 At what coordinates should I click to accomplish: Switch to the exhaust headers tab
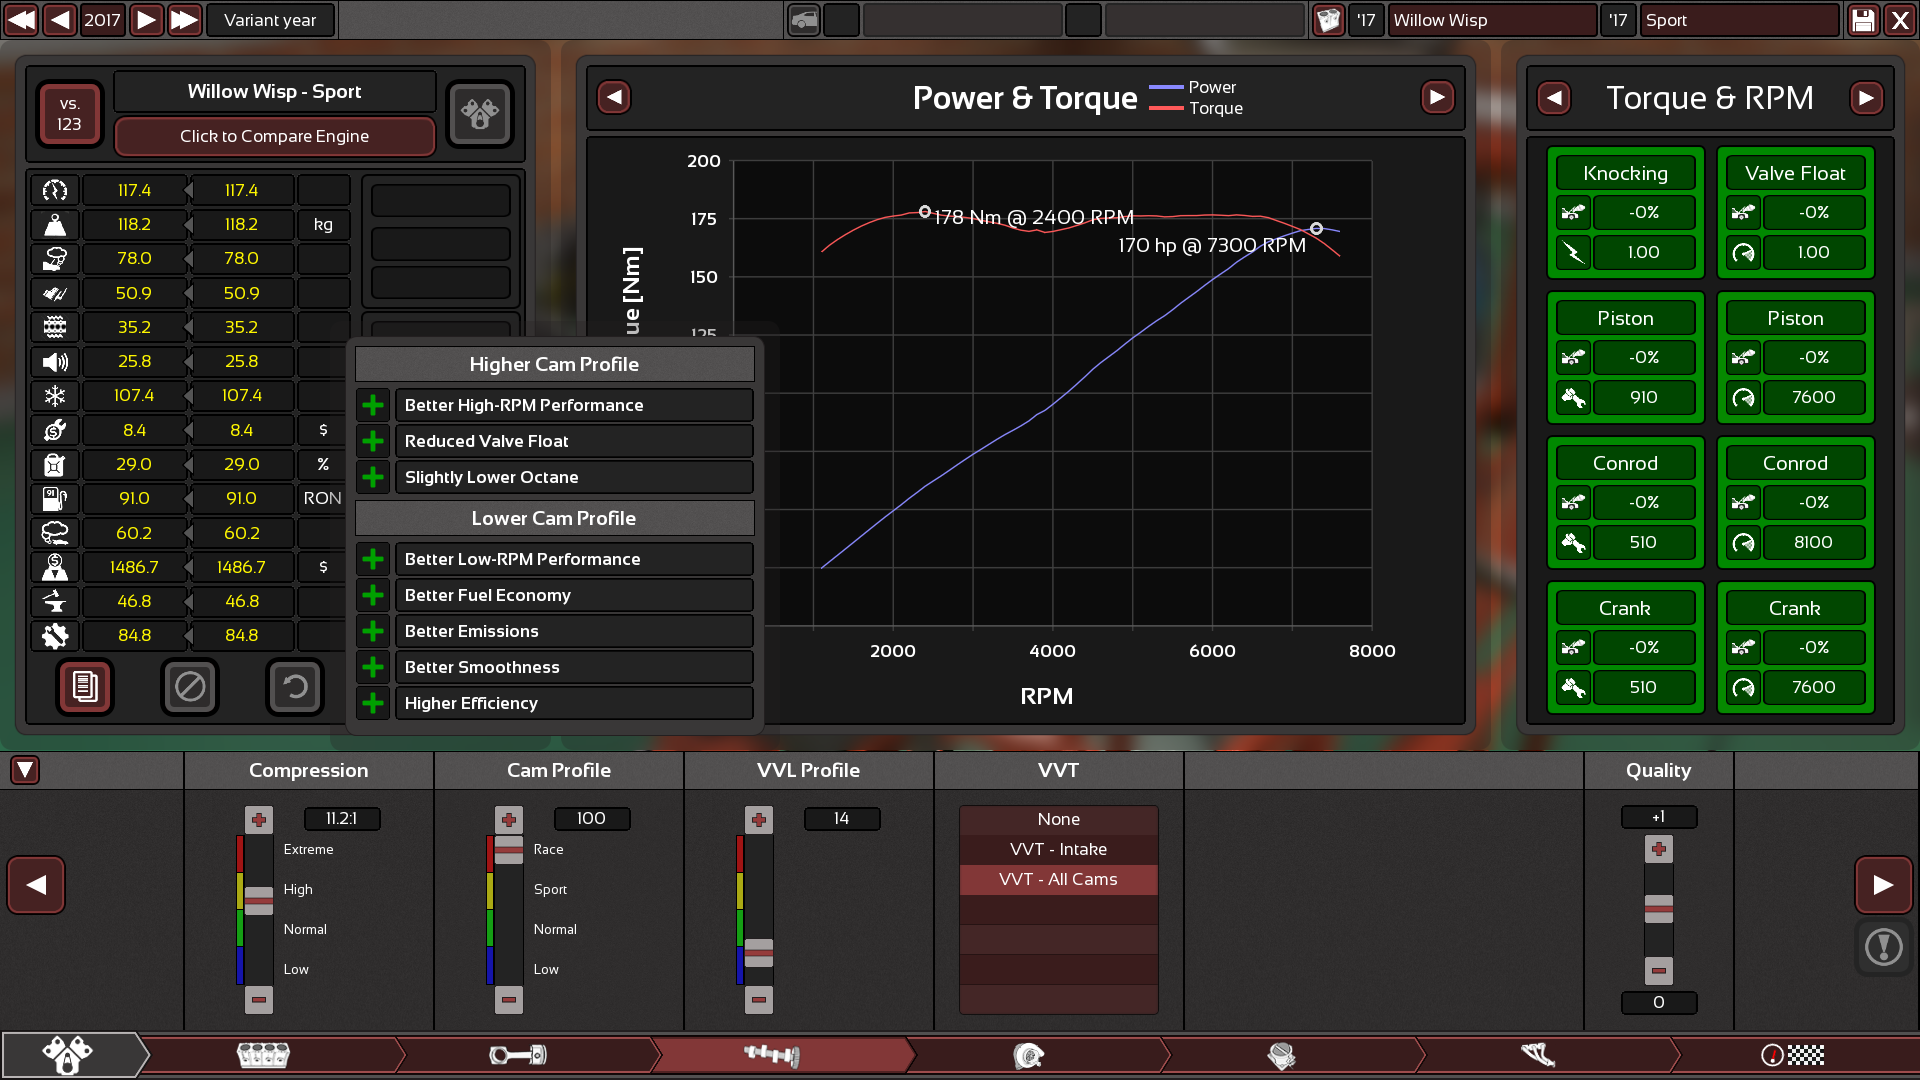(x=1537, y=1055)
